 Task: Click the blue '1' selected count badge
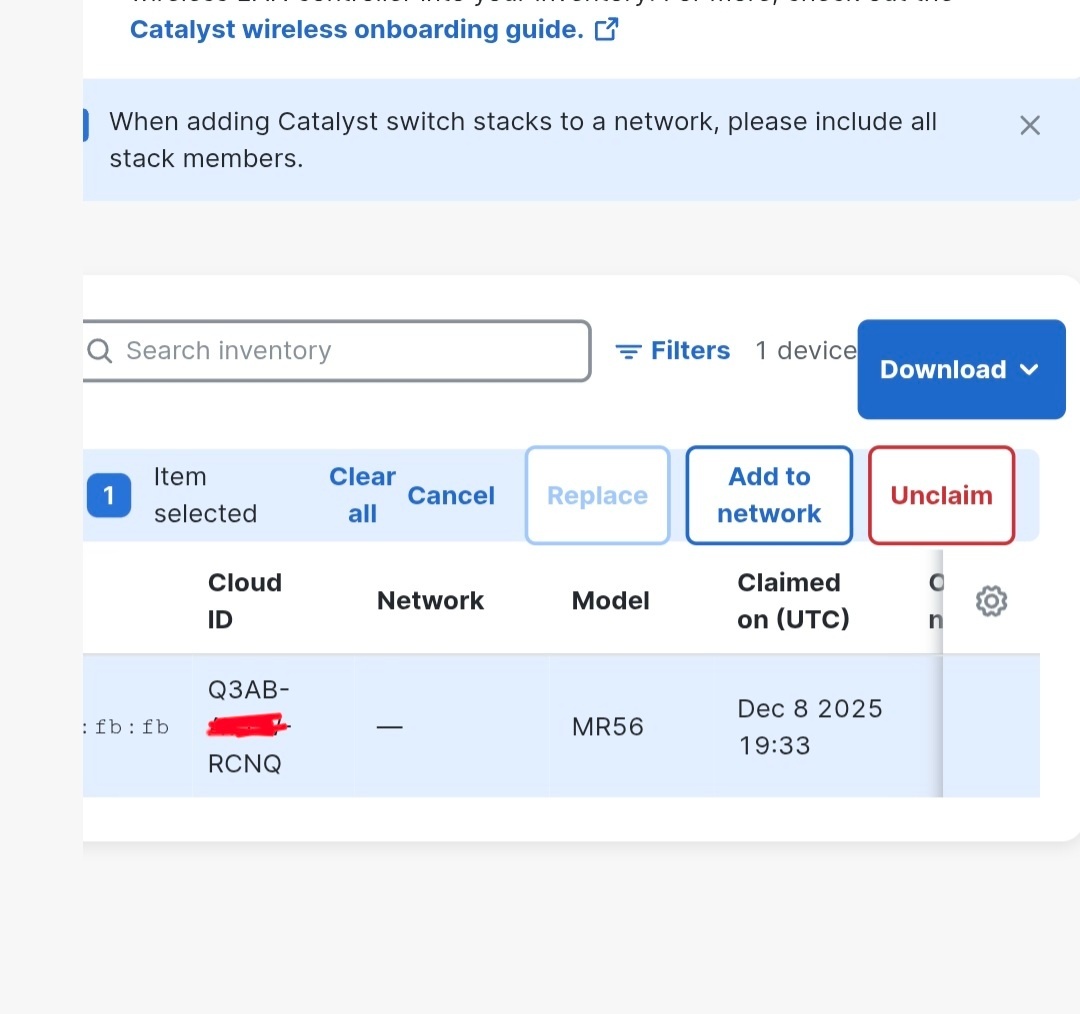click(x=109, y=494)
